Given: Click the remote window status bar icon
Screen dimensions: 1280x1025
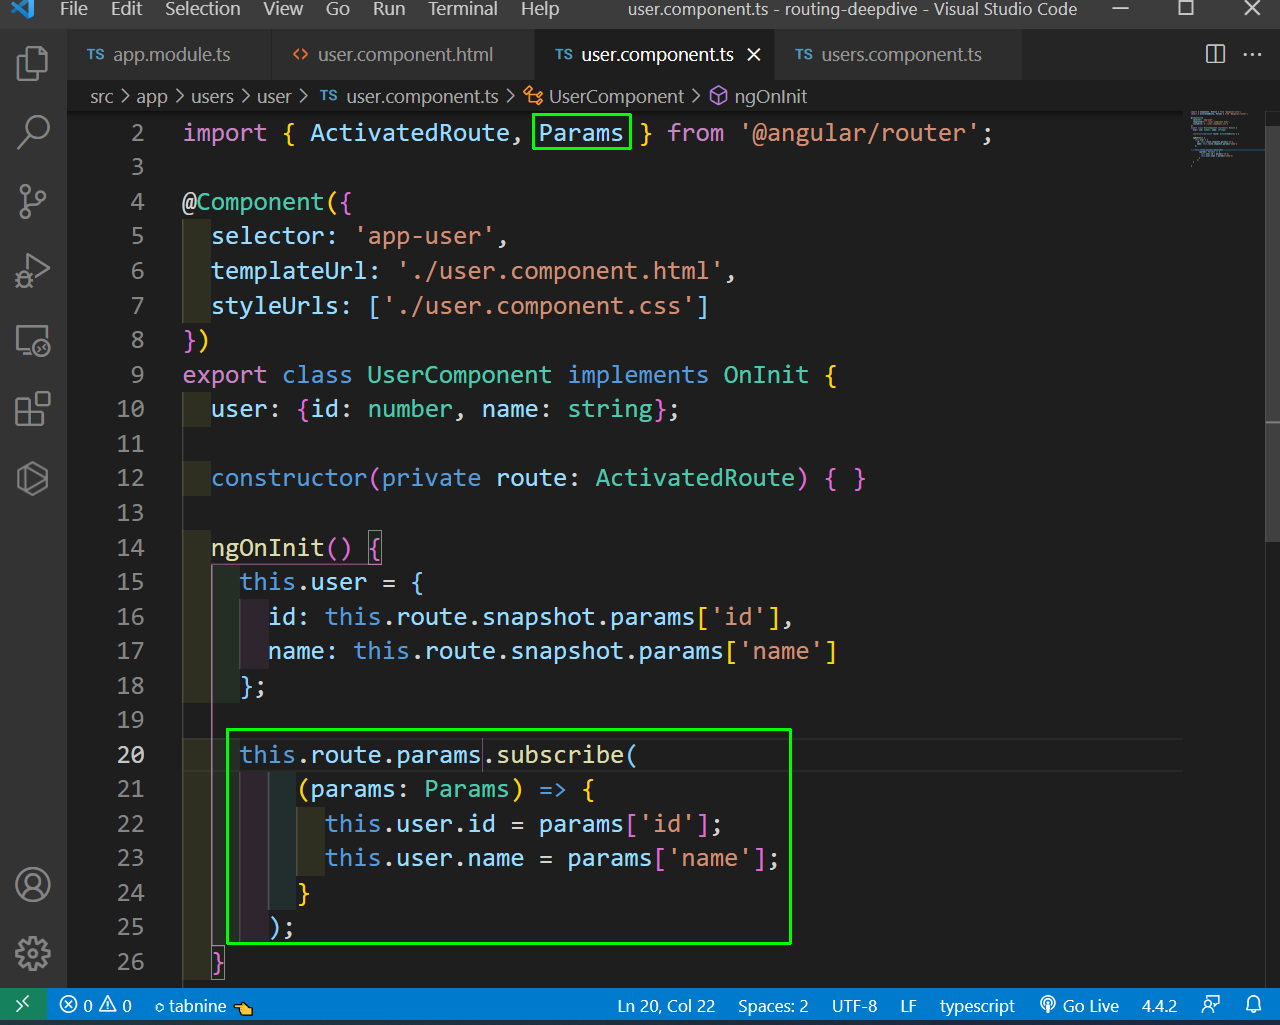Looking at the screenshot, I should coord(23,1005).
